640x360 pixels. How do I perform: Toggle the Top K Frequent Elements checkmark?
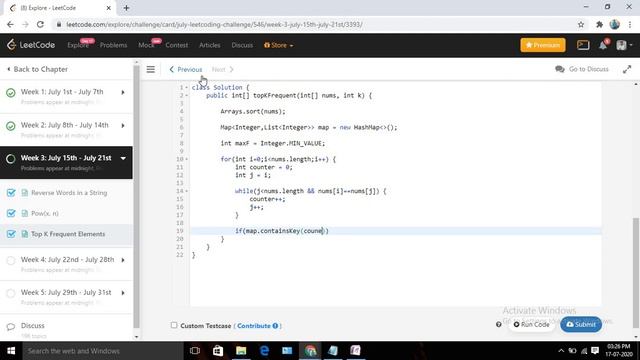point(11,234)
